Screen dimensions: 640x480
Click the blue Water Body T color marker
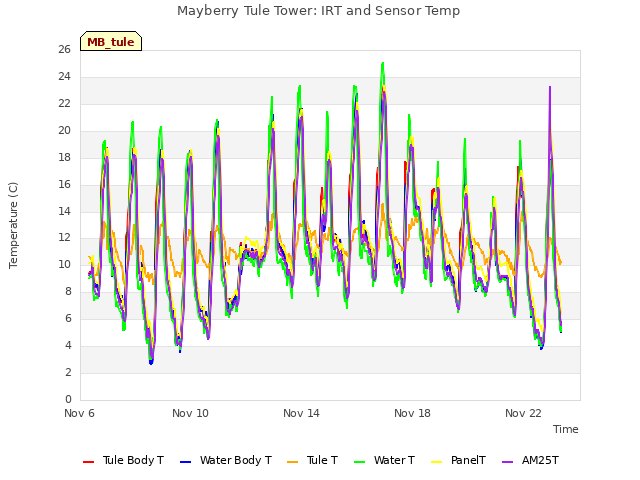pyautogui.click(x=186, y=462)
